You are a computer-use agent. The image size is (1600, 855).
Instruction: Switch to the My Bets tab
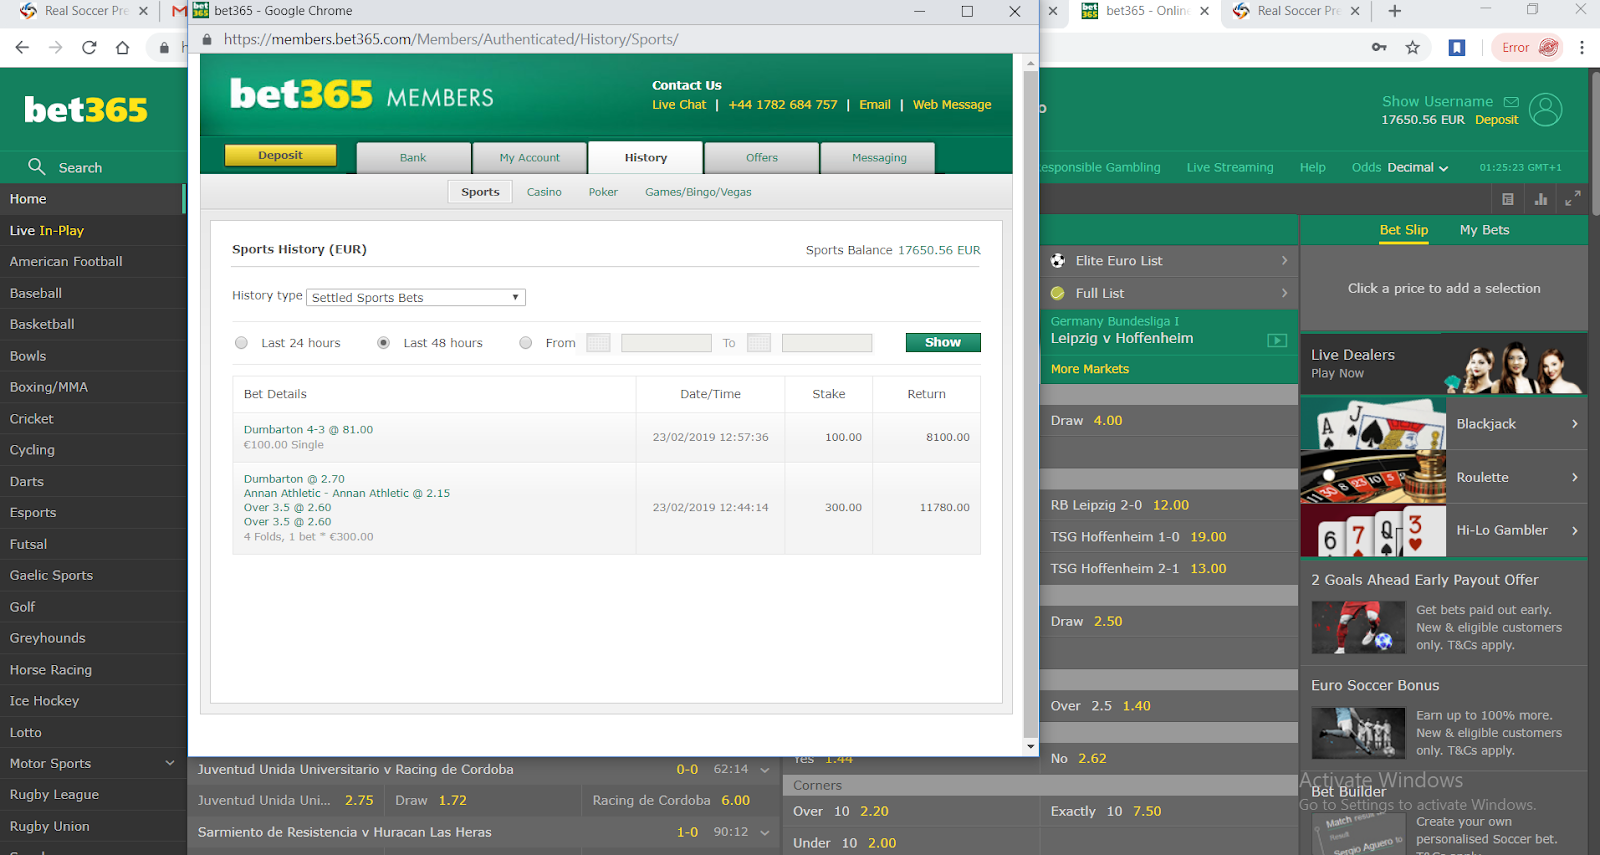1484,230
